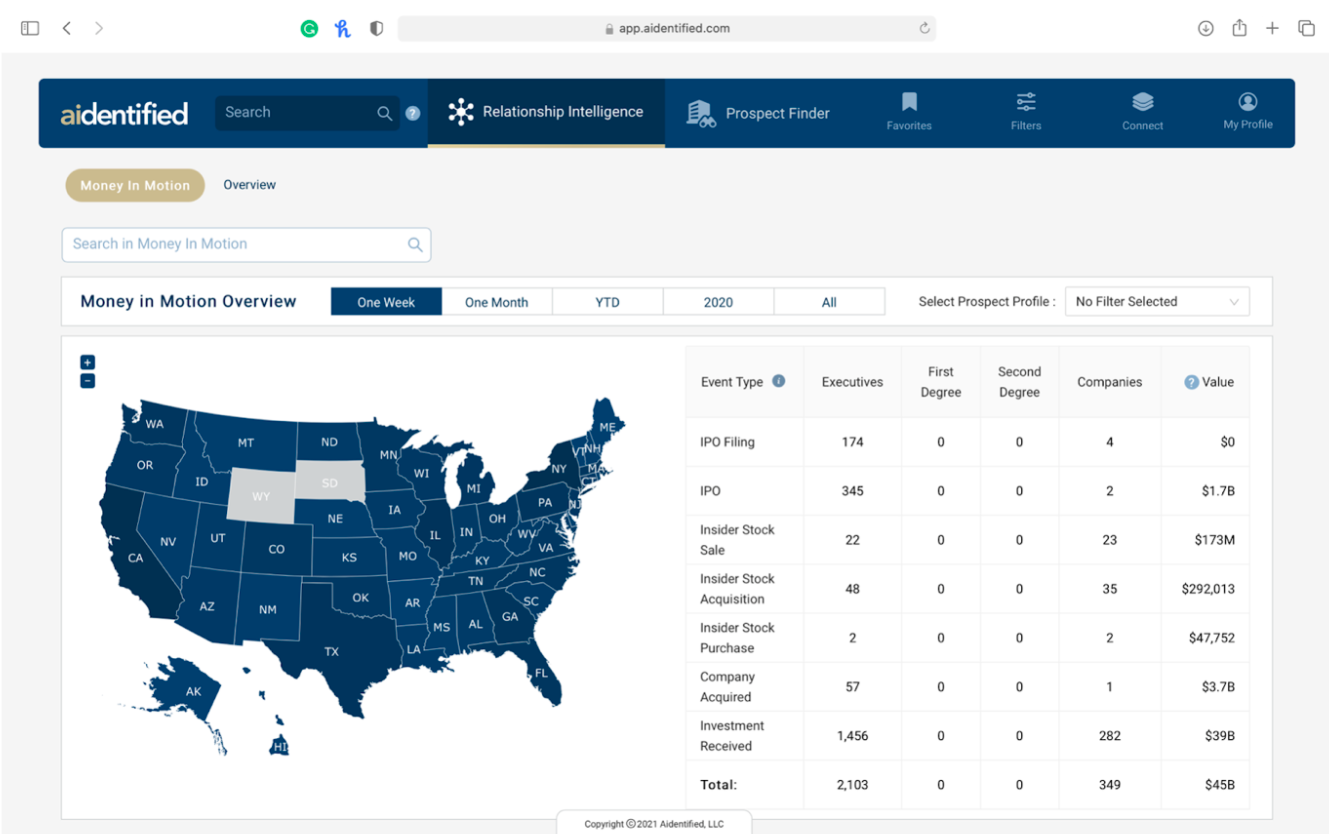1329x834 pixels.
Task: Click the Event Type info icon
Action: click(x=779, y=381)
